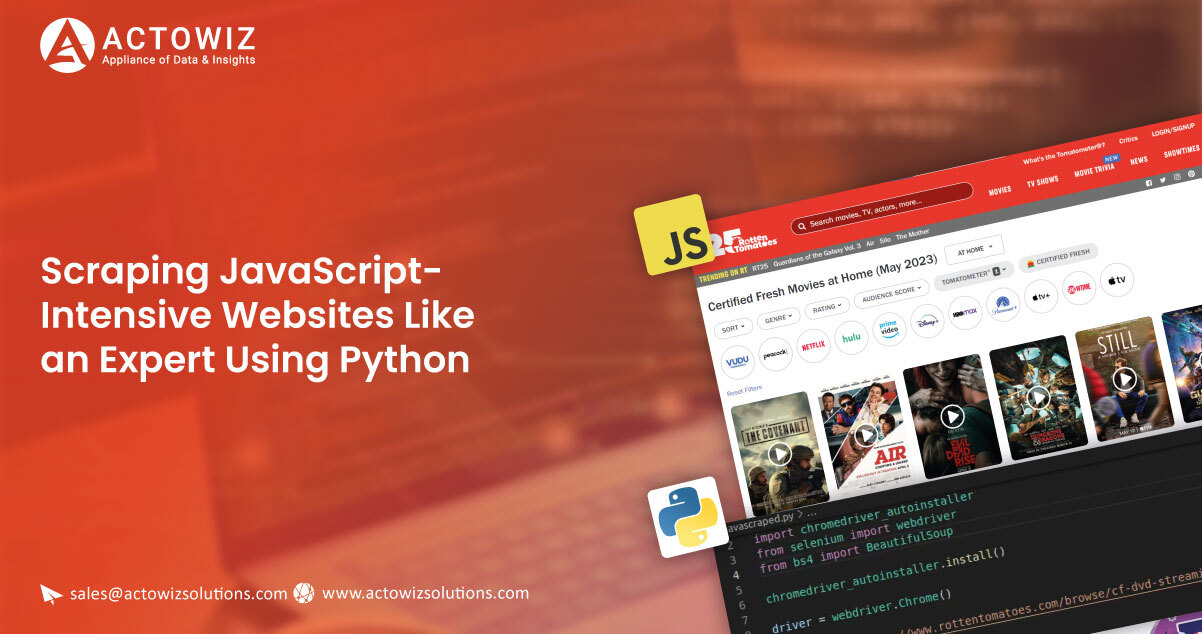The image size is (1202, 634).
Task: Open the TV Shows menu
Action: point(1042,181)
